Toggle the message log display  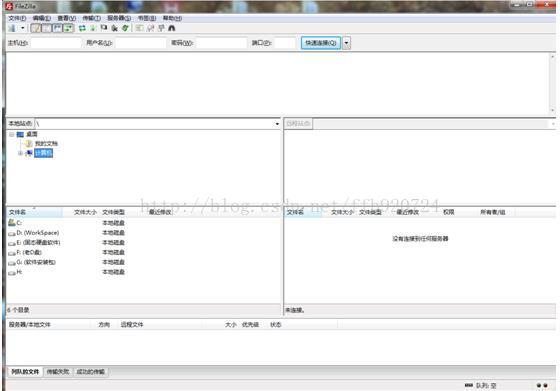pyautogui.click(x=36, y=28)
